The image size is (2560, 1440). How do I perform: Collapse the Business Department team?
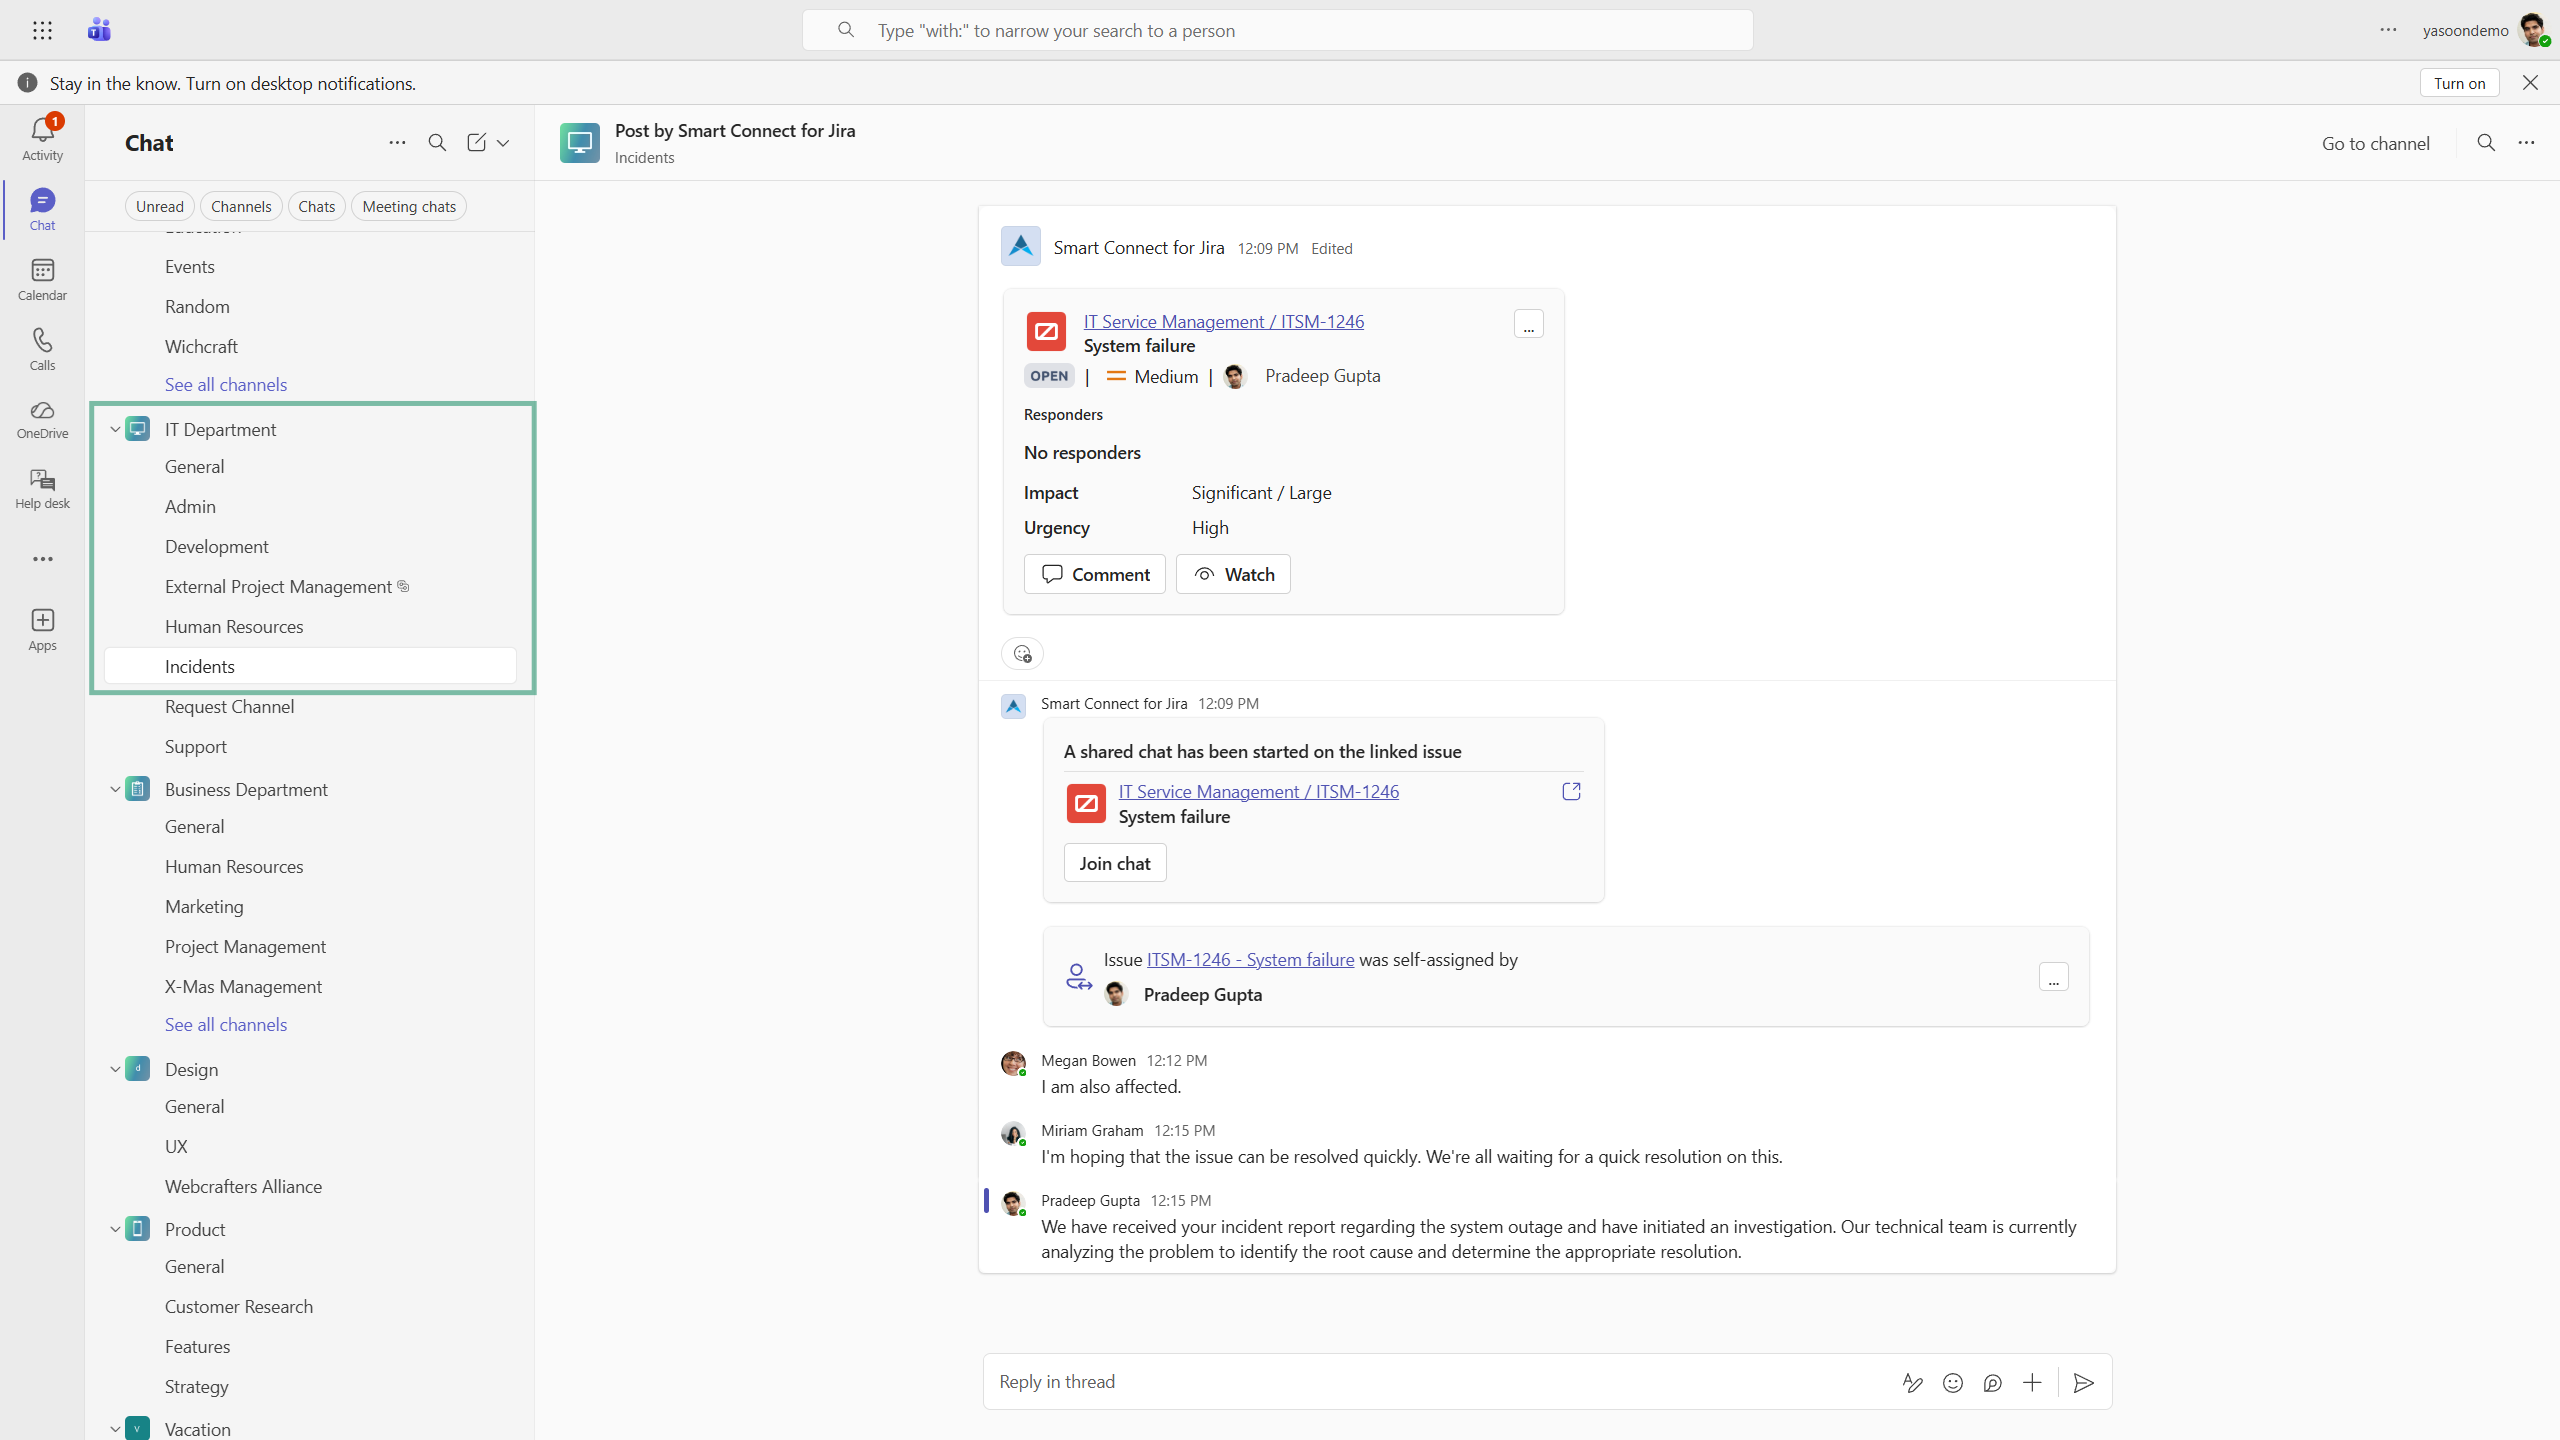[115, 789]
